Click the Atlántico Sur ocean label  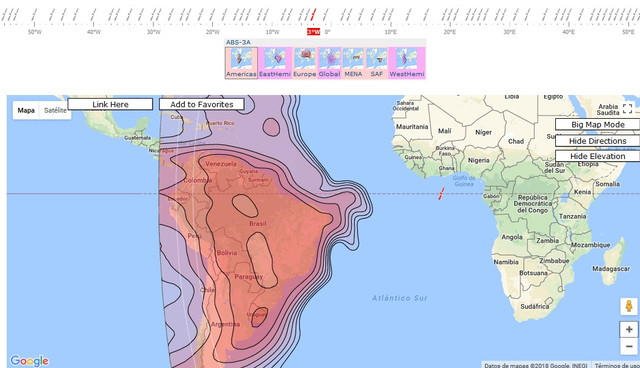click(400, 298)
